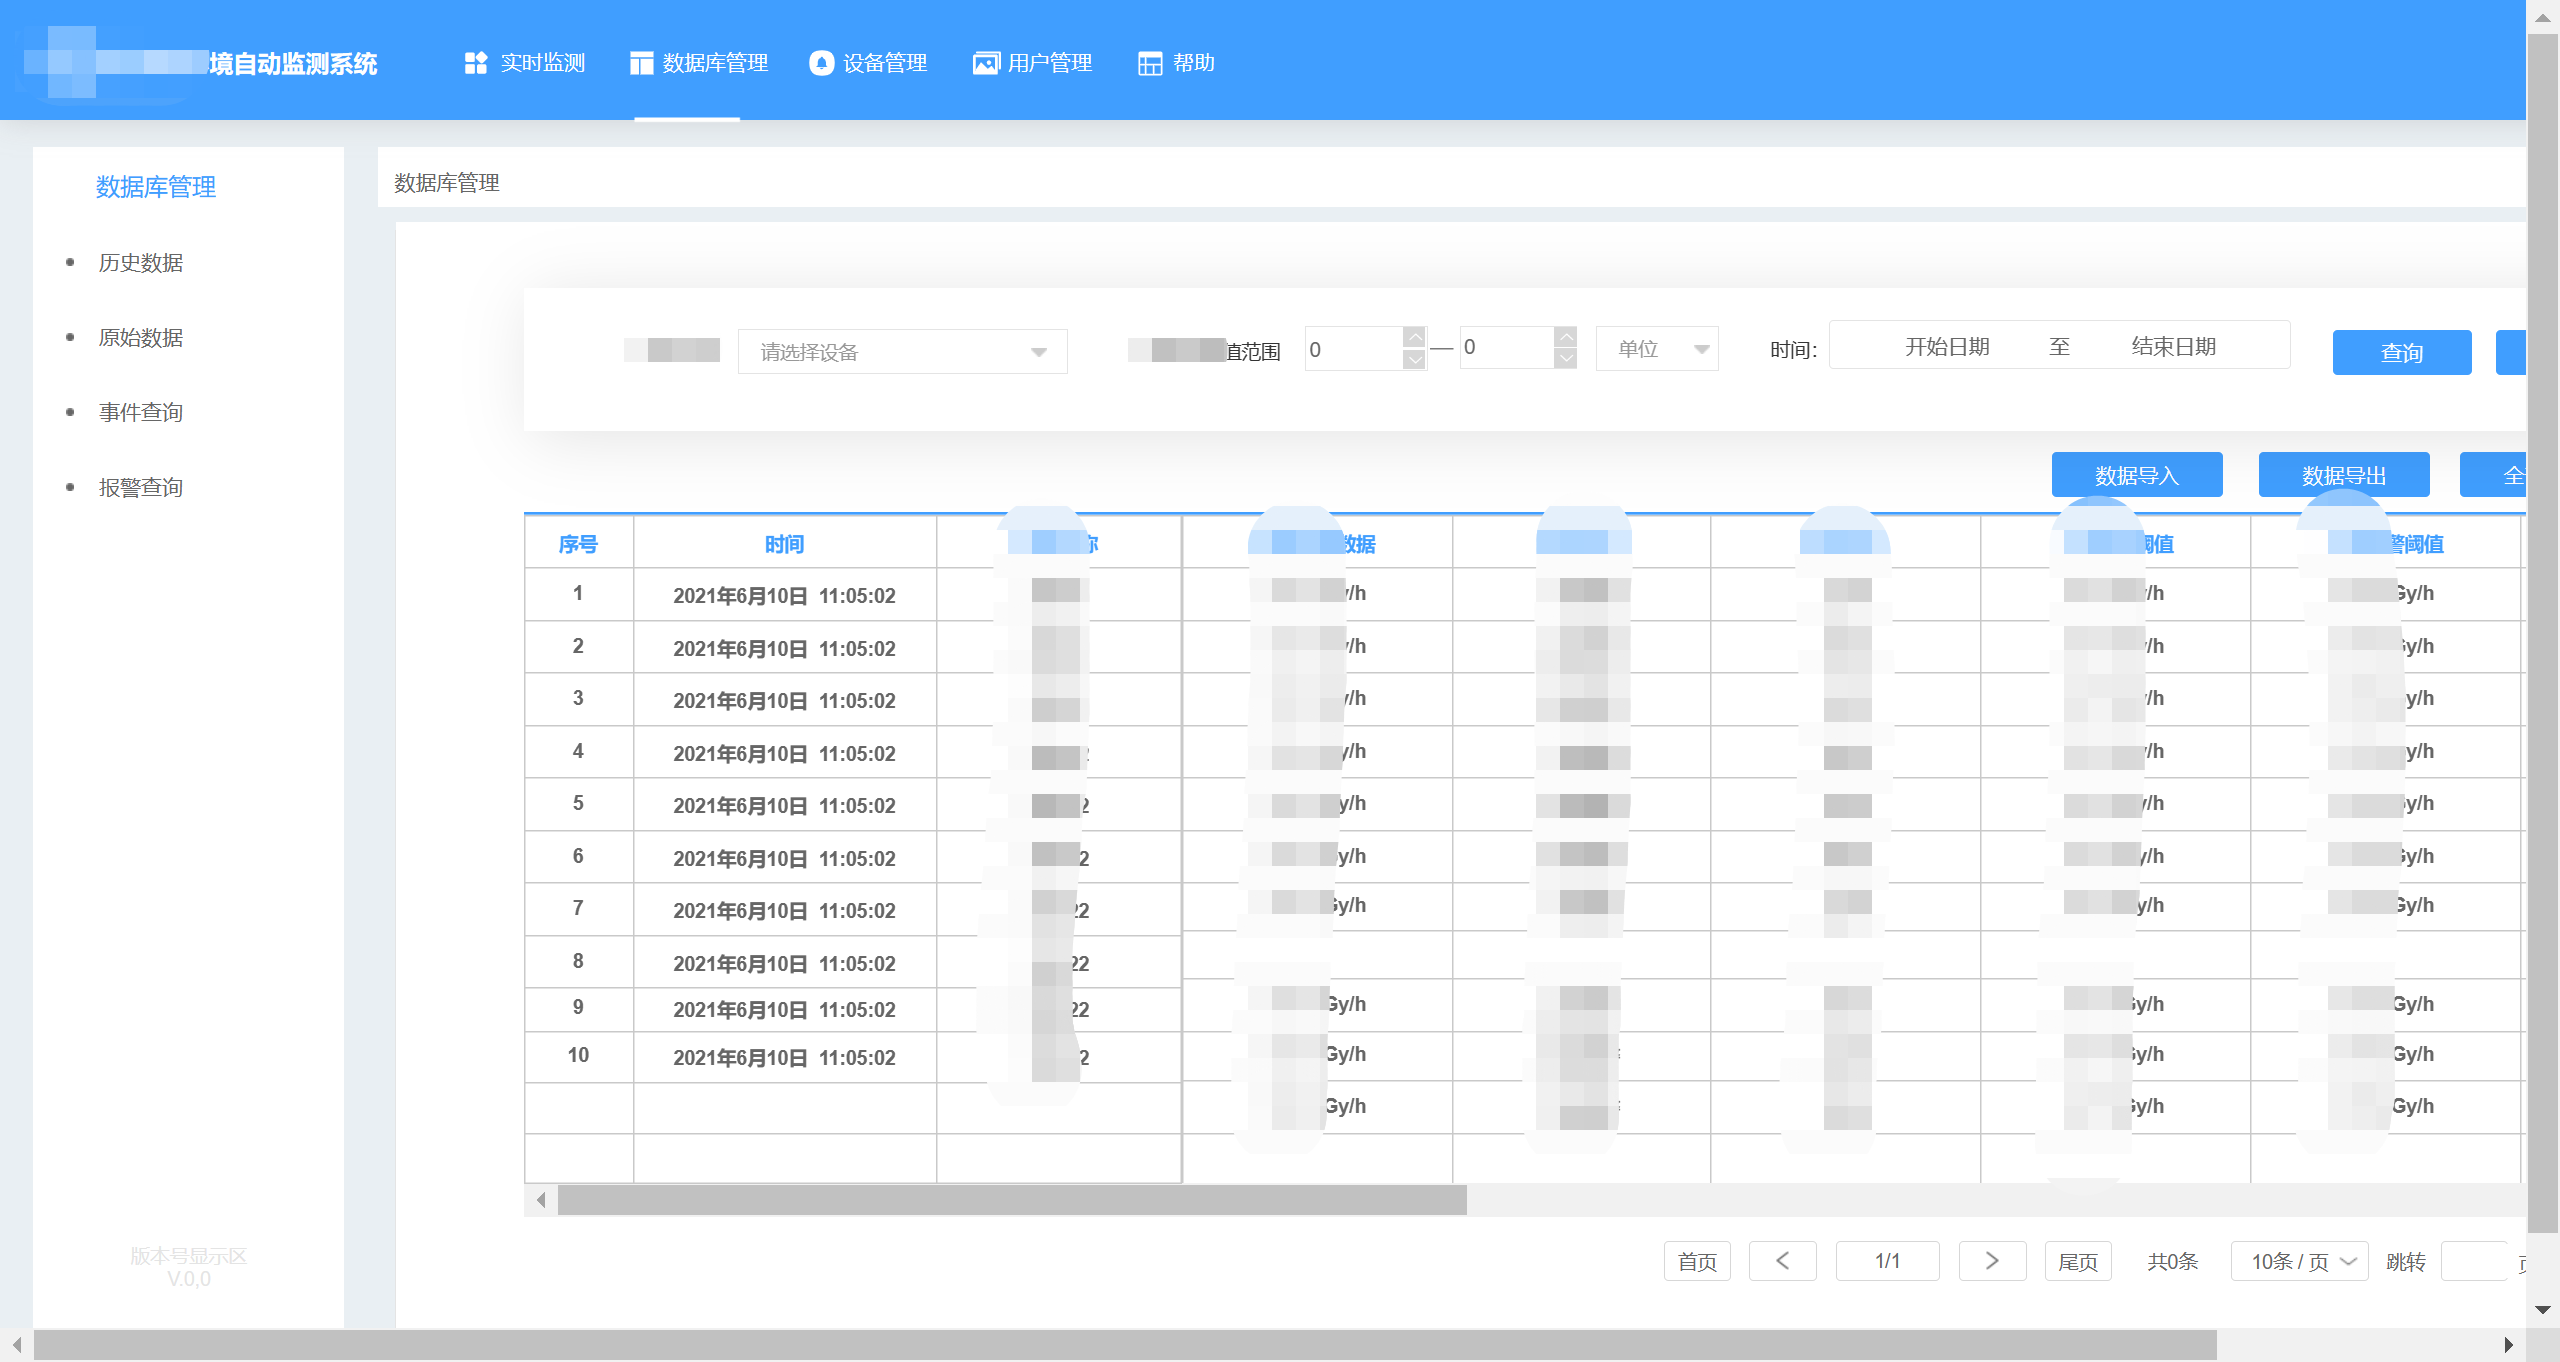
Task: Select 历史数据 in the sidebar
Action: click(x=141, y=263)
